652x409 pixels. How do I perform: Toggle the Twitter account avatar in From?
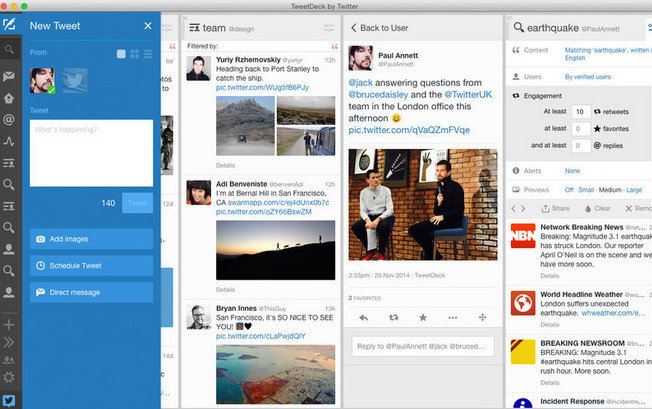[x=75, y=81]
